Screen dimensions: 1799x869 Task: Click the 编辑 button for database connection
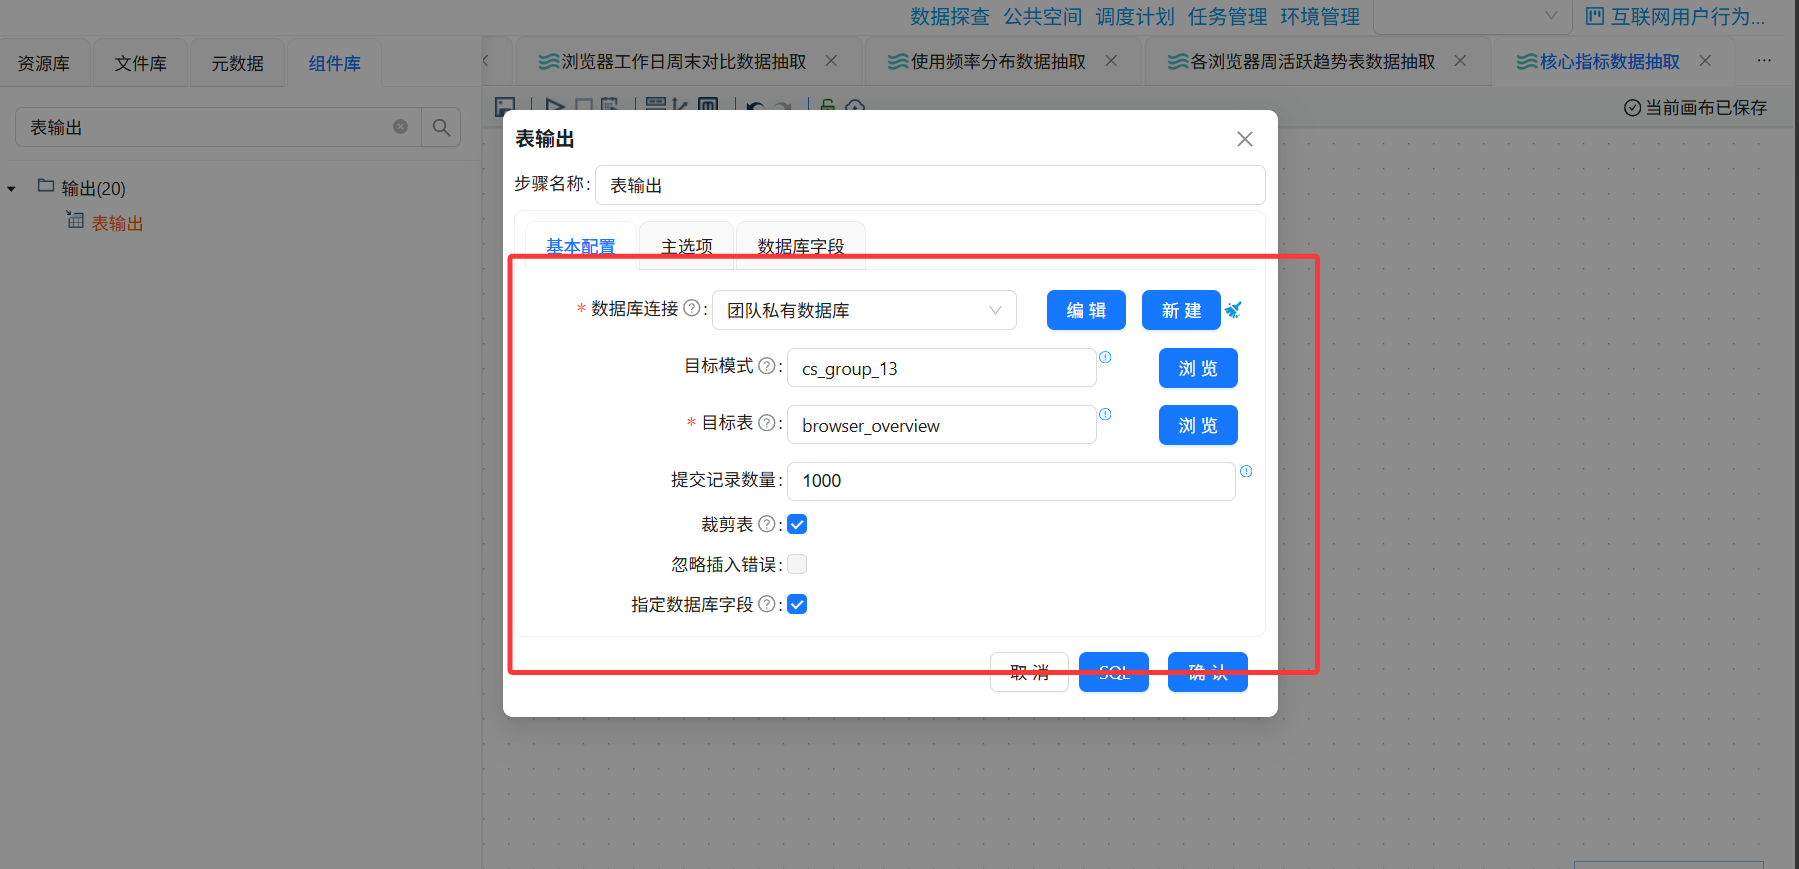(x=1086, y=310)
